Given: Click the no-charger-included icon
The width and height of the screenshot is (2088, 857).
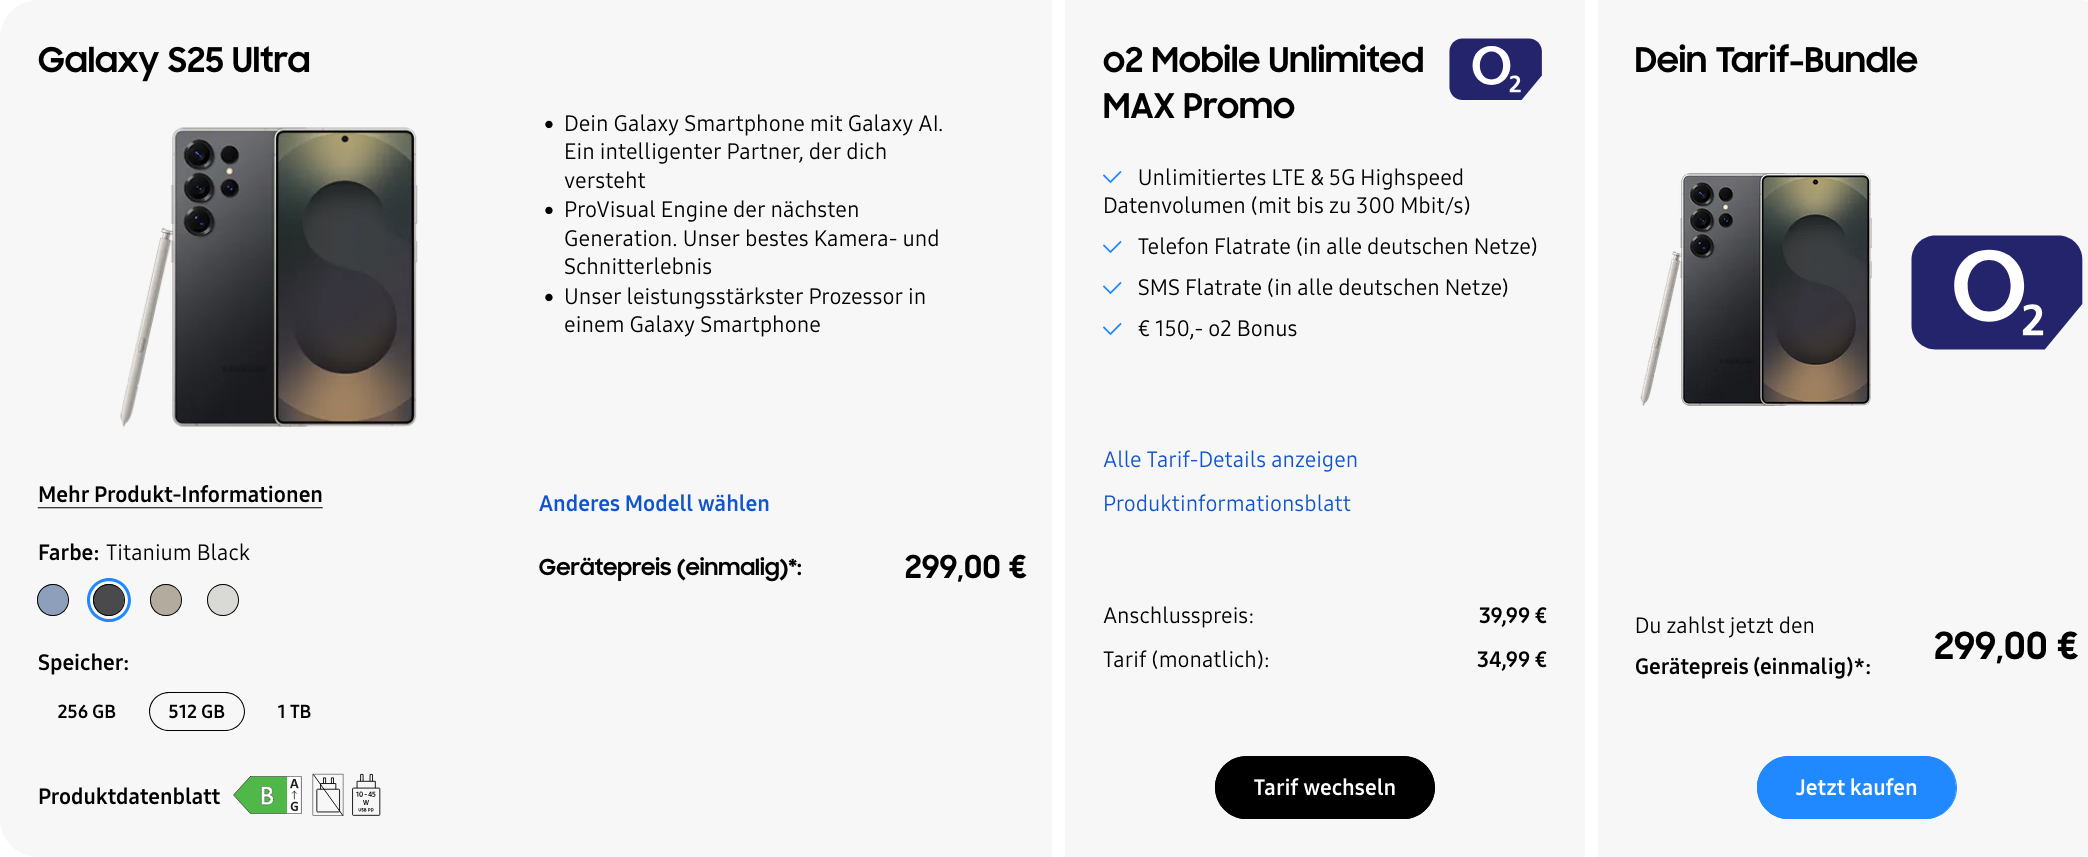Looking at the screenshot, I should point(328,795).
